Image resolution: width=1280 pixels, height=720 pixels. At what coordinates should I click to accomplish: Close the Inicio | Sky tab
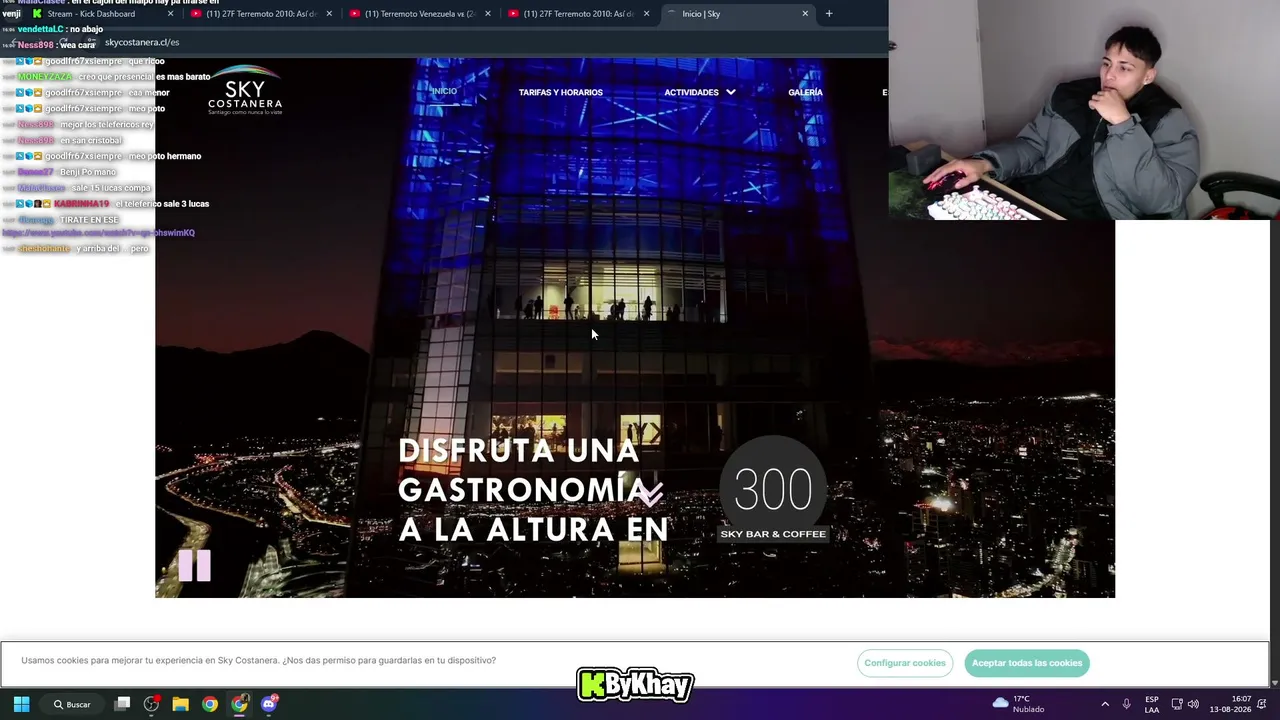[805, 14]
